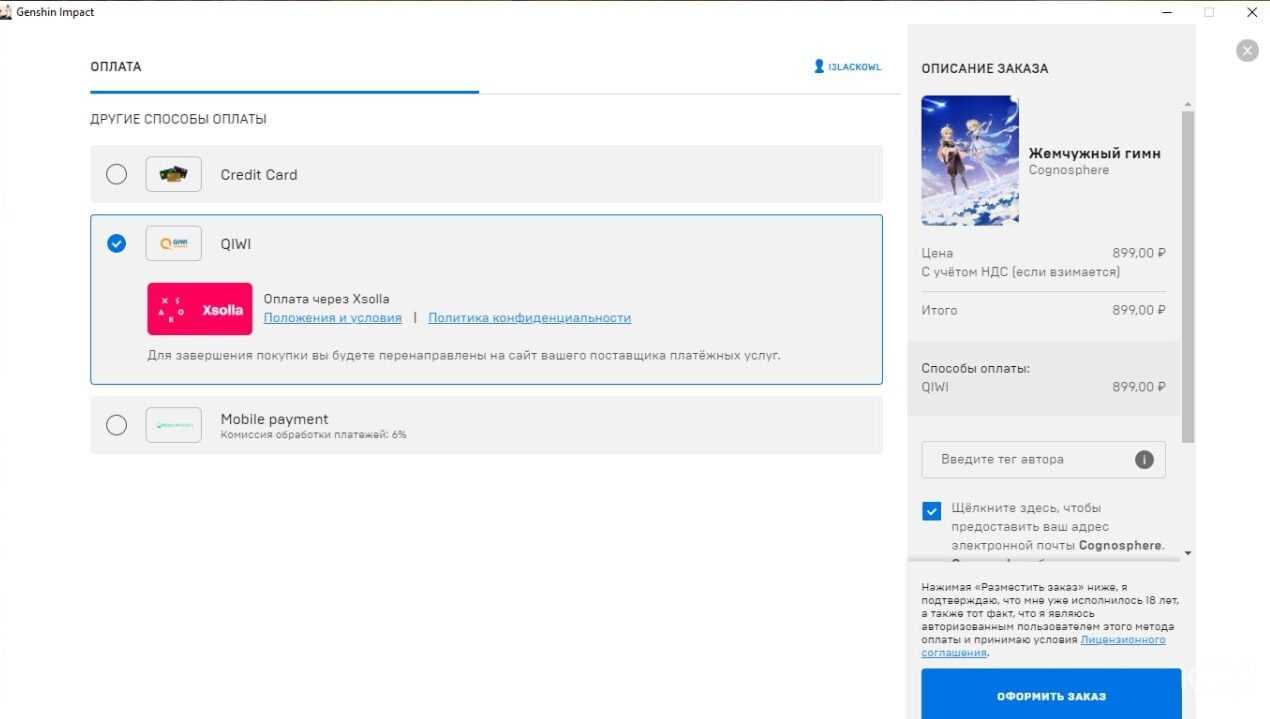Open the ОПЛАТА tab
This screenshot has height=719, width=1270.
[x=116, y=67]
